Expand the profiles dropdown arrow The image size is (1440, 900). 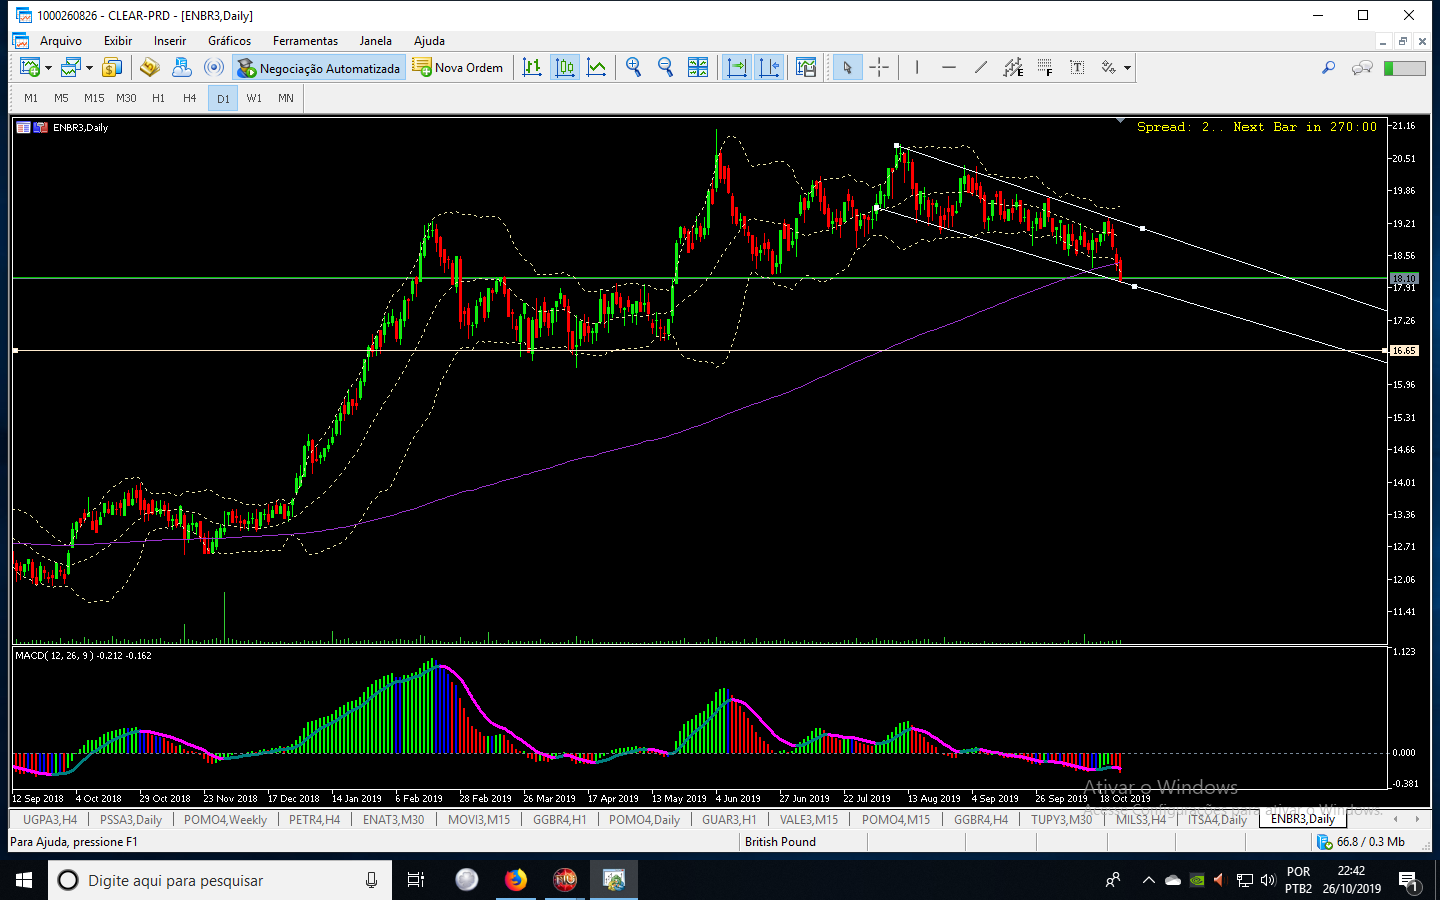coord(89,68)
